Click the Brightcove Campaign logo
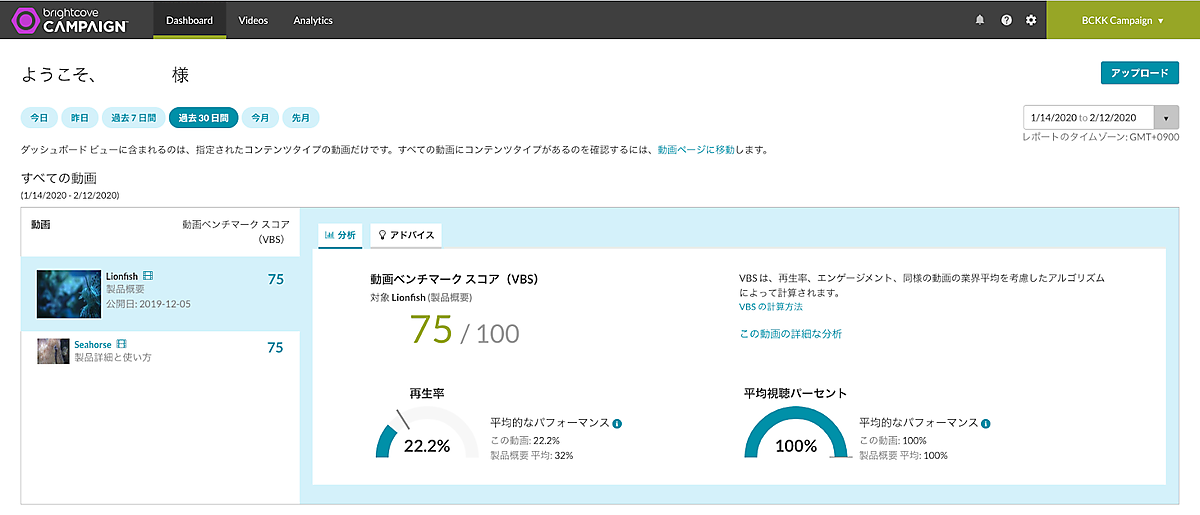Image resolution: width=1200 pixels, height=515 pixels. (x=69, y=20)
